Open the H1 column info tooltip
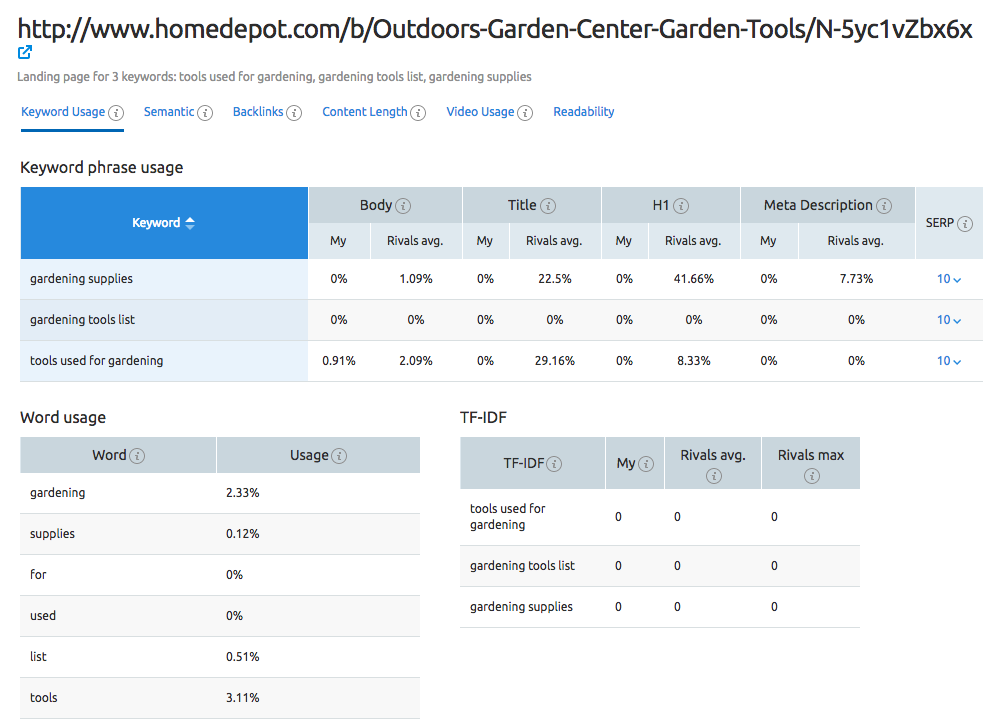This screenshot has width=1002, height=722. pos(681,205)
